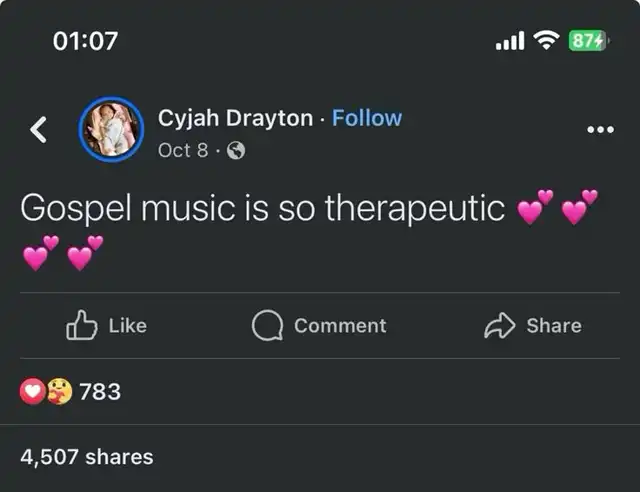Tap the Wi-Fi status icon
This screenshot has width=640, height=492.
click(546, 41)
